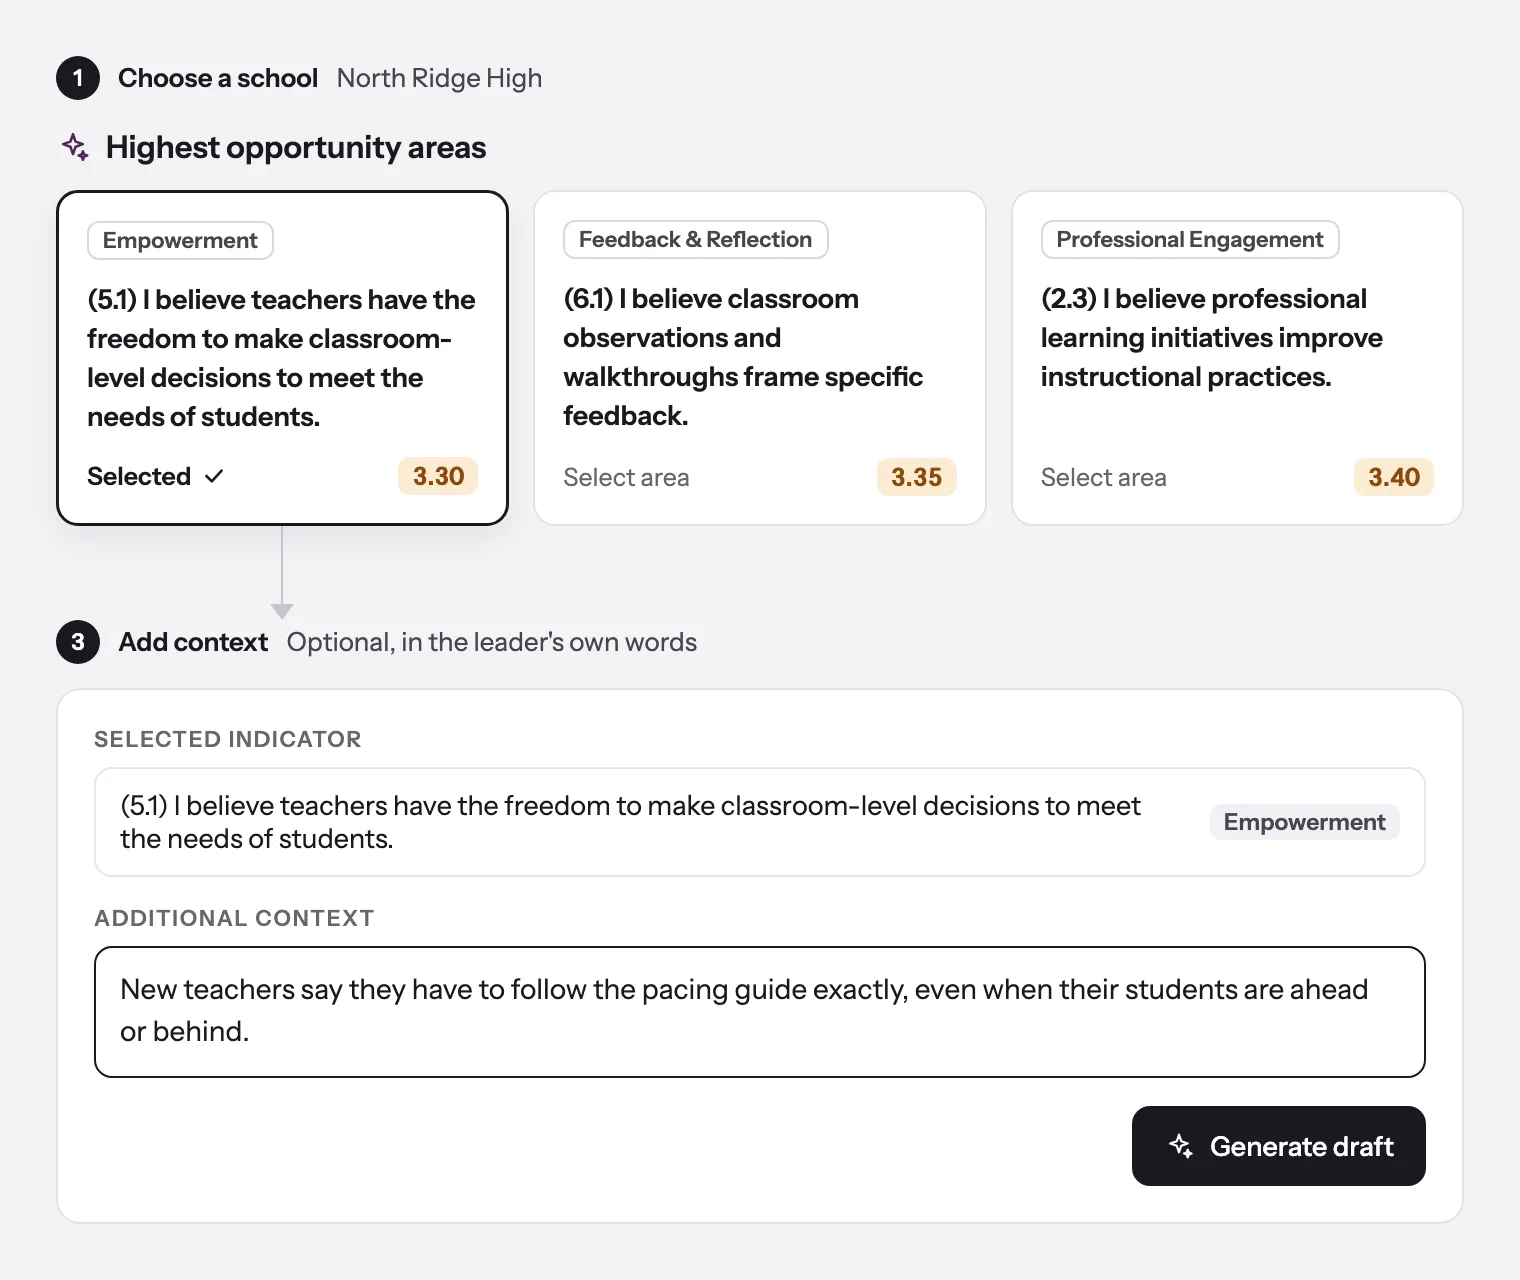Click the step 1 number badge

pyautogui.click(x=78, y=78)
